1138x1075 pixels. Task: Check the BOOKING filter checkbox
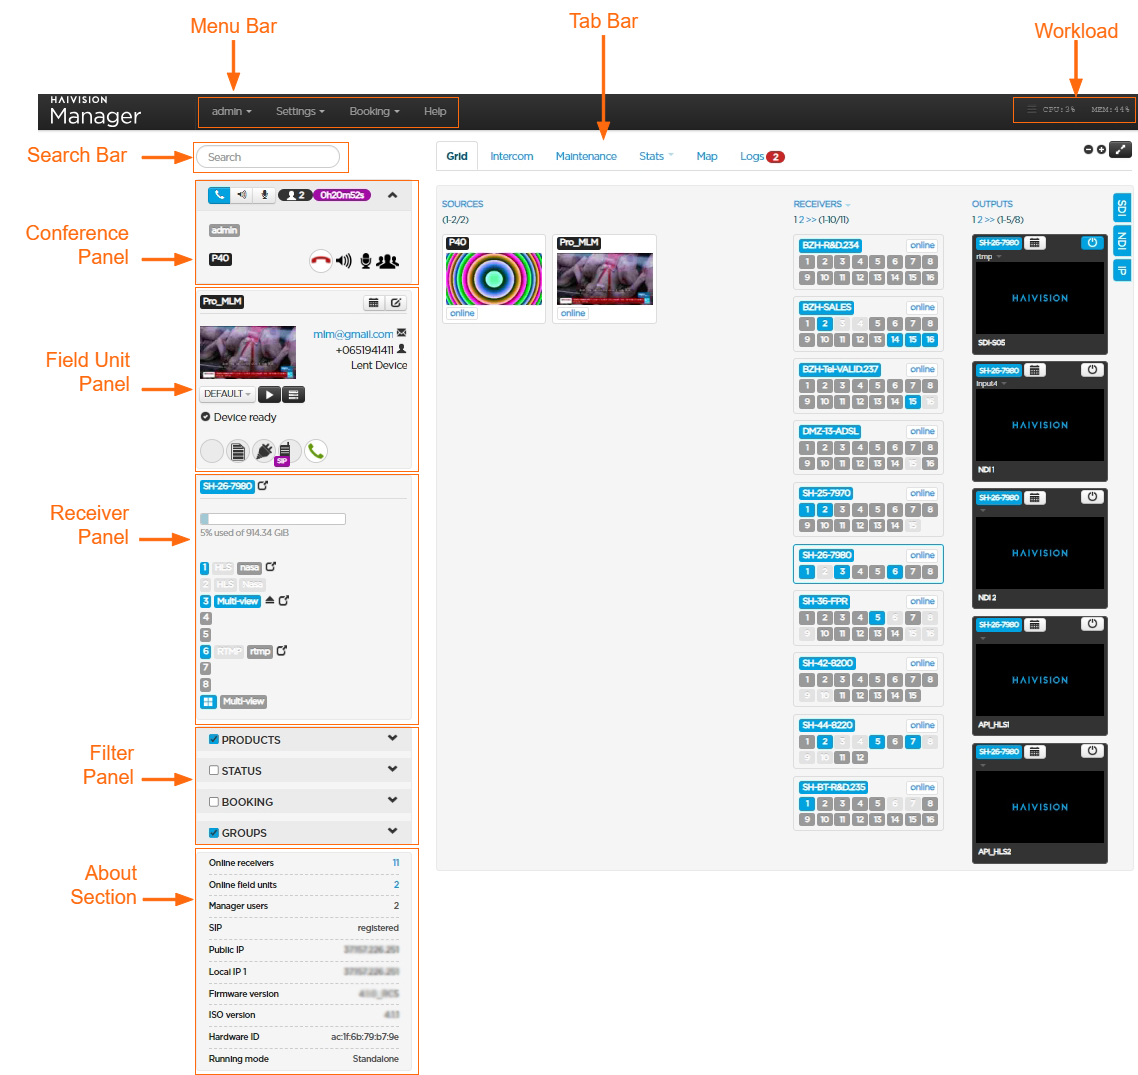coord(214,802)
